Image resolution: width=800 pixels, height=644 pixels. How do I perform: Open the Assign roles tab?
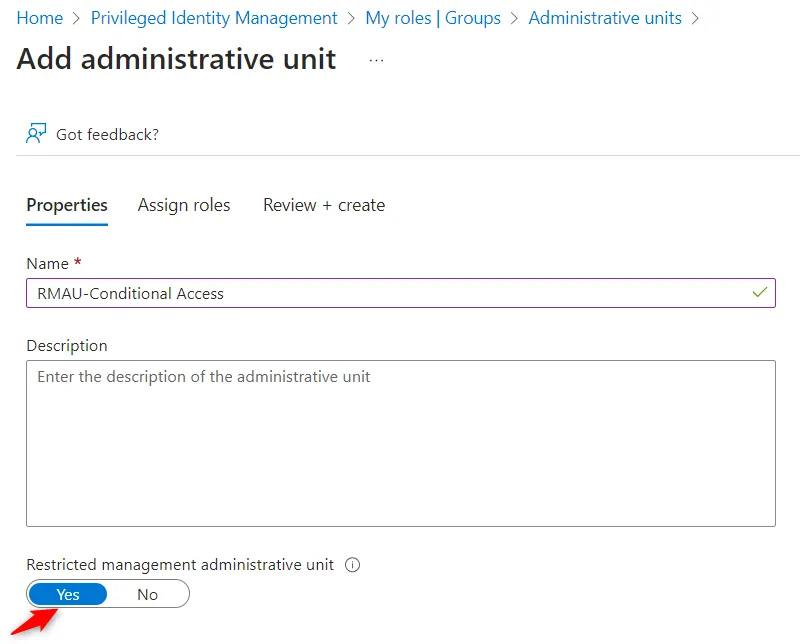184,205
